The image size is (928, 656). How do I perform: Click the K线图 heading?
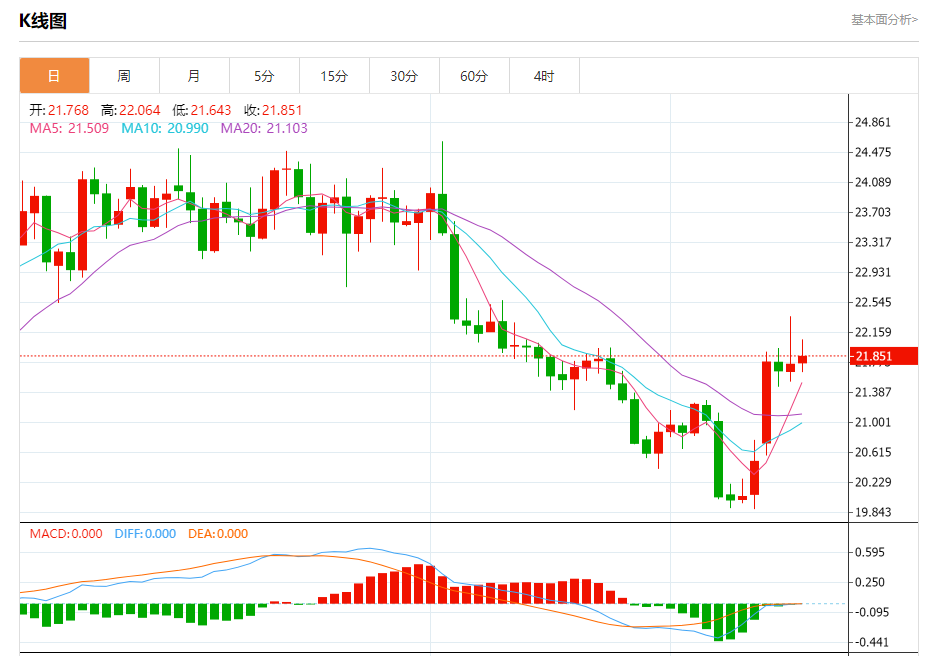(x=43, y=21)
